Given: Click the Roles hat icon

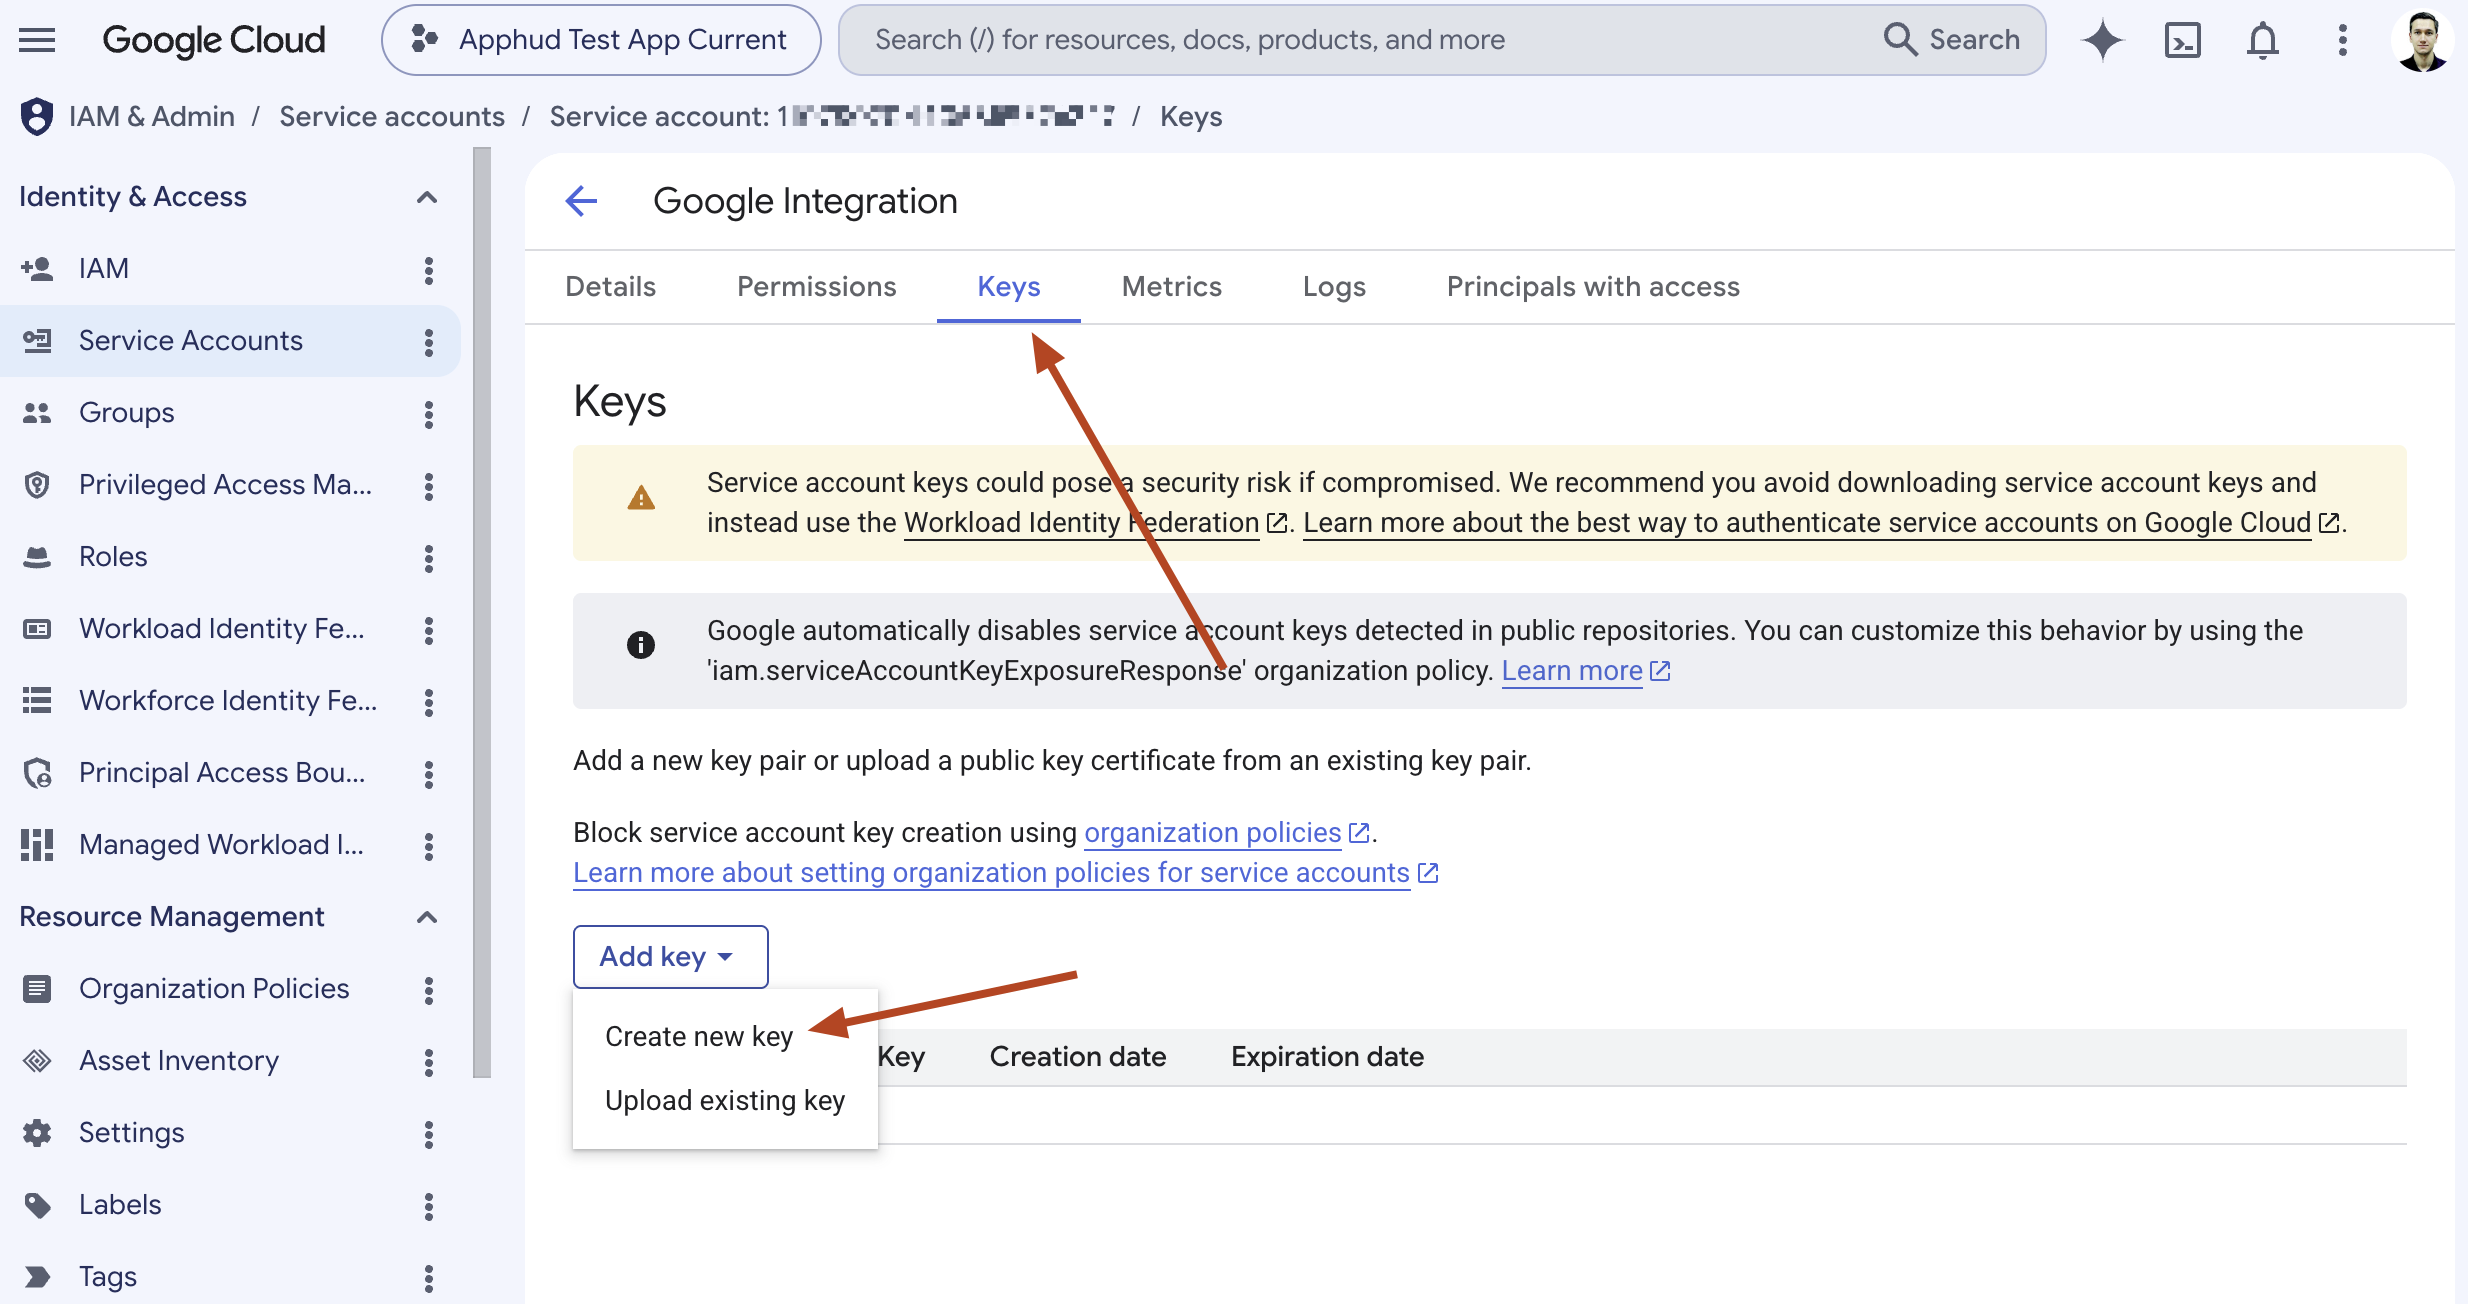Looking at the screenshot, I should [x=37, y=556].
